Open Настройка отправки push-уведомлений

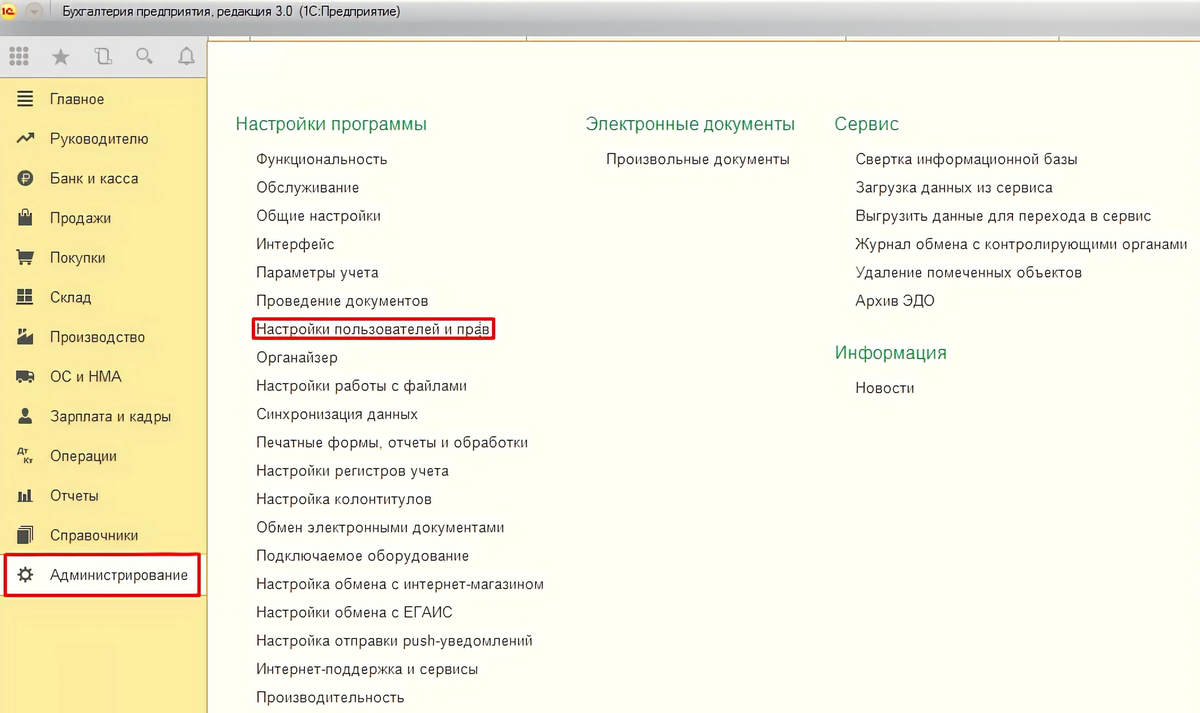394,640
